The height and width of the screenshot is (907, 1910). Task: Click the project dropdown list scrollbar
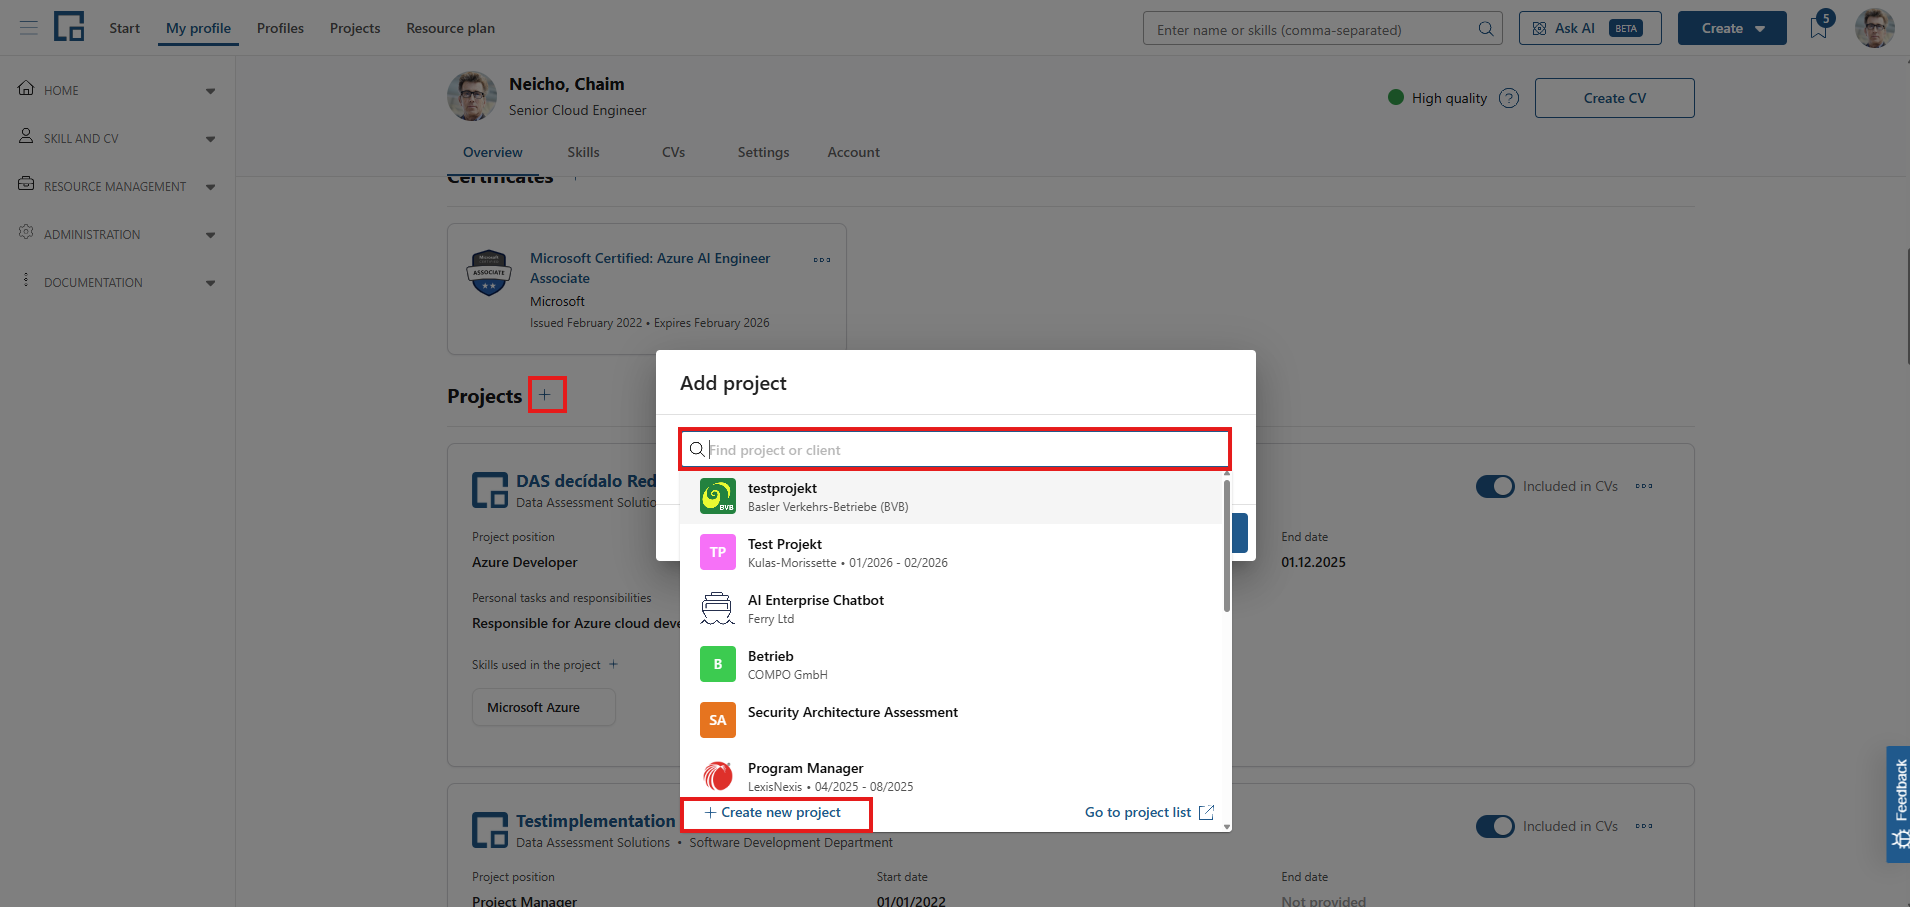(1227, 545)
